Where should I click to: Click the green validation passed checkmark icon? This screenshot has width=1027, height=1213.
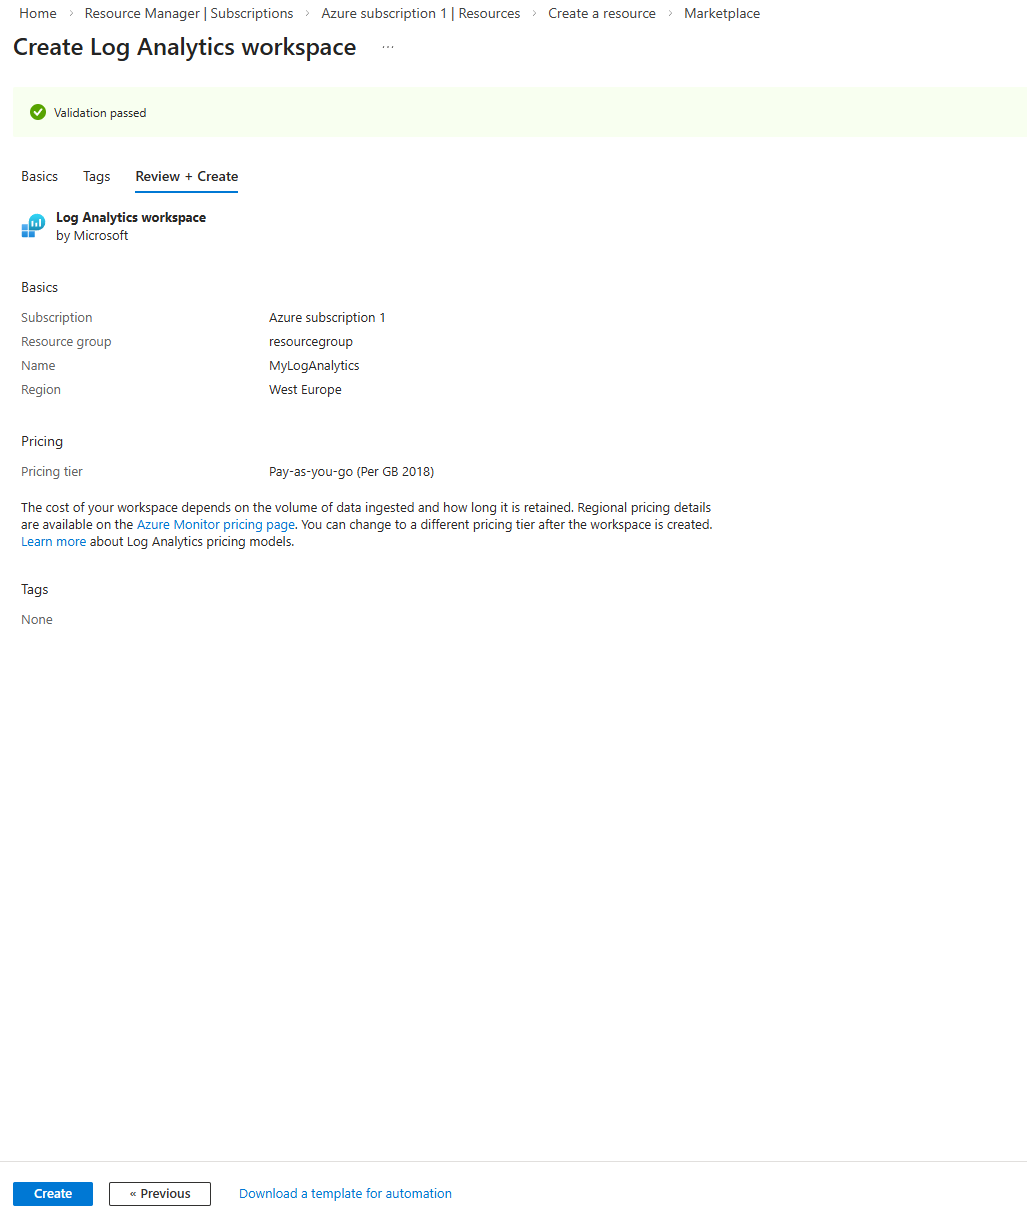pos(37,112)
